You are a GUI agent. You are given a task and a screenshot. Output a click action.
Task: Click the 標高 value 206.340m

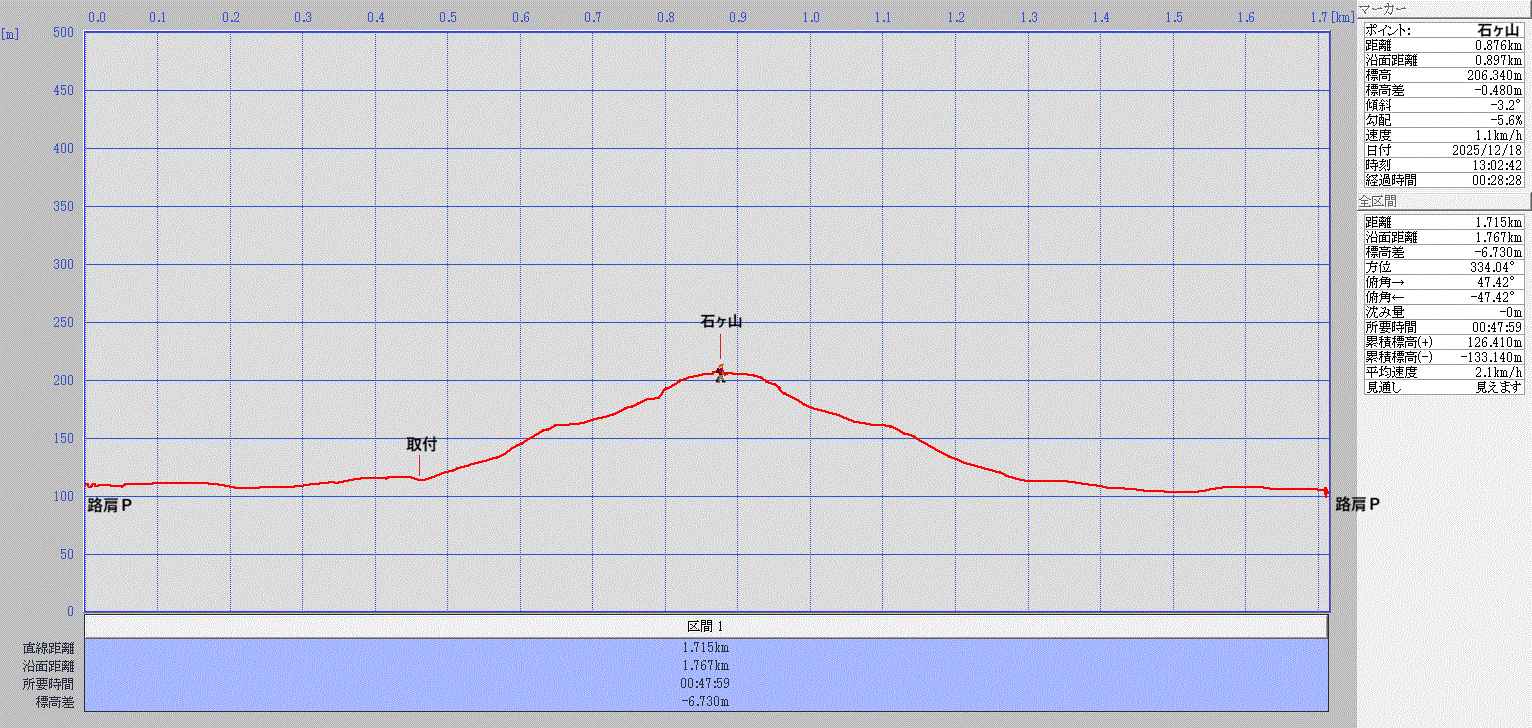[x=1492, y=75]
